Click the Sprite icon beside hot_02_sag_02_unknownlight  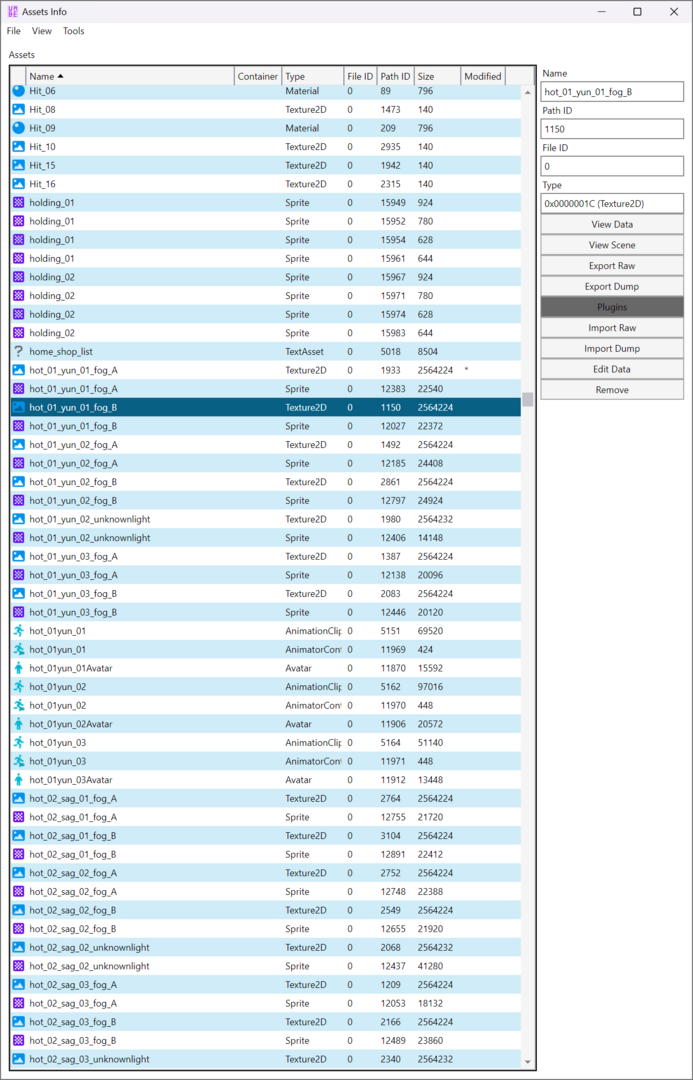[19, 966]
